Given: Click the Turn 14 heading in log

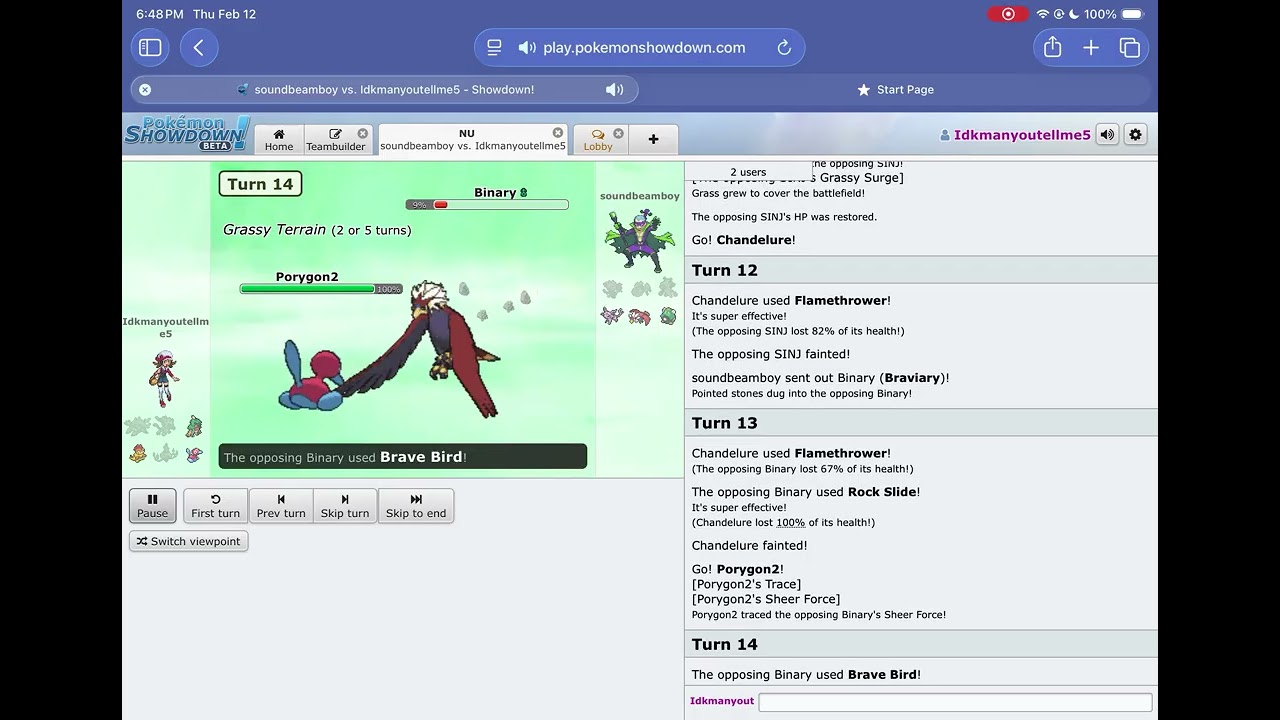Looking at the screenshot, I should (x=725, y=644).
